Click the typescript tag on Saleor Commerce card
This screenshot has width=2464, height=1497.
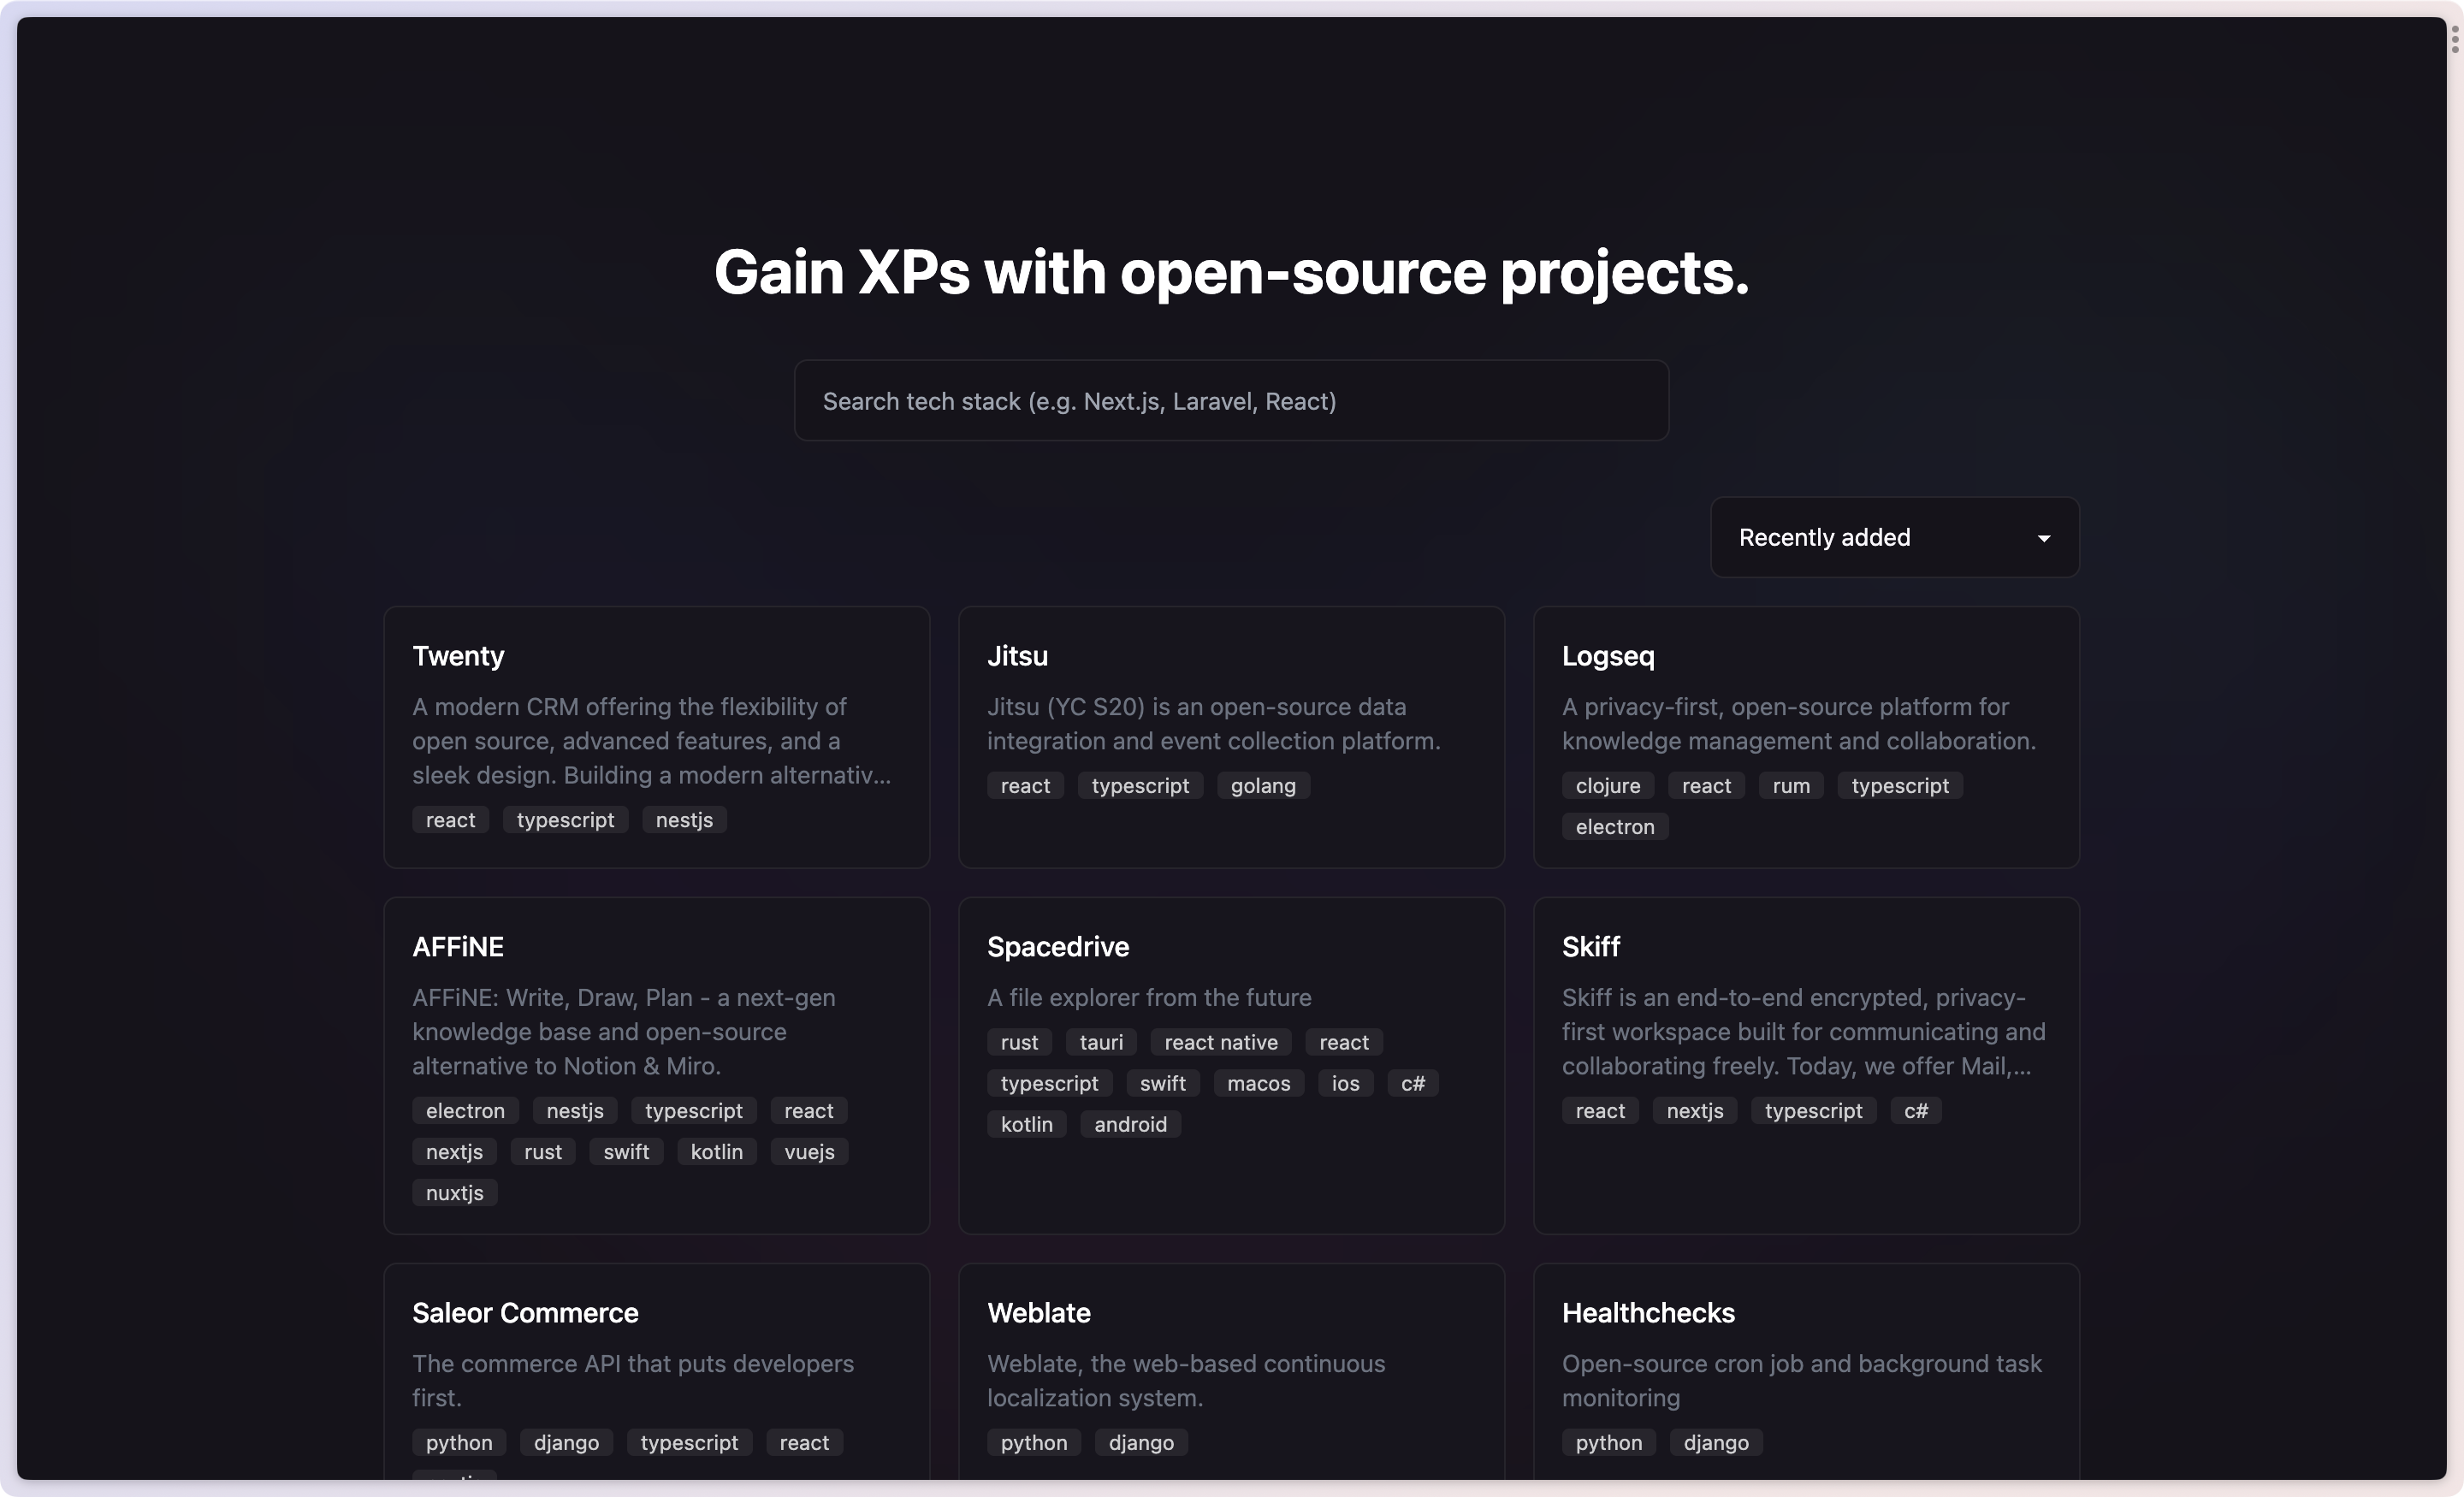click(689, 1442)
